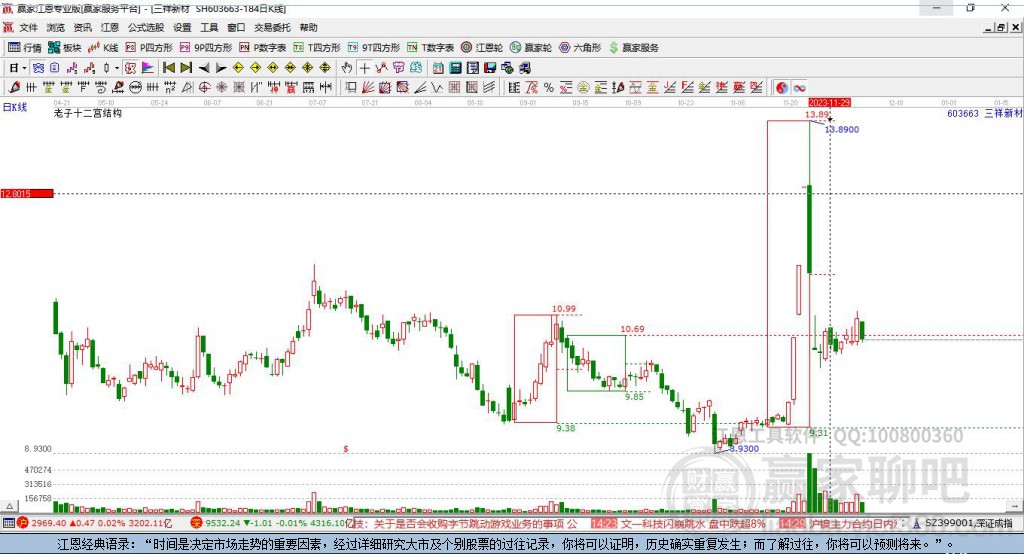Open the 9T四方形 tool

tap(374, 48)
